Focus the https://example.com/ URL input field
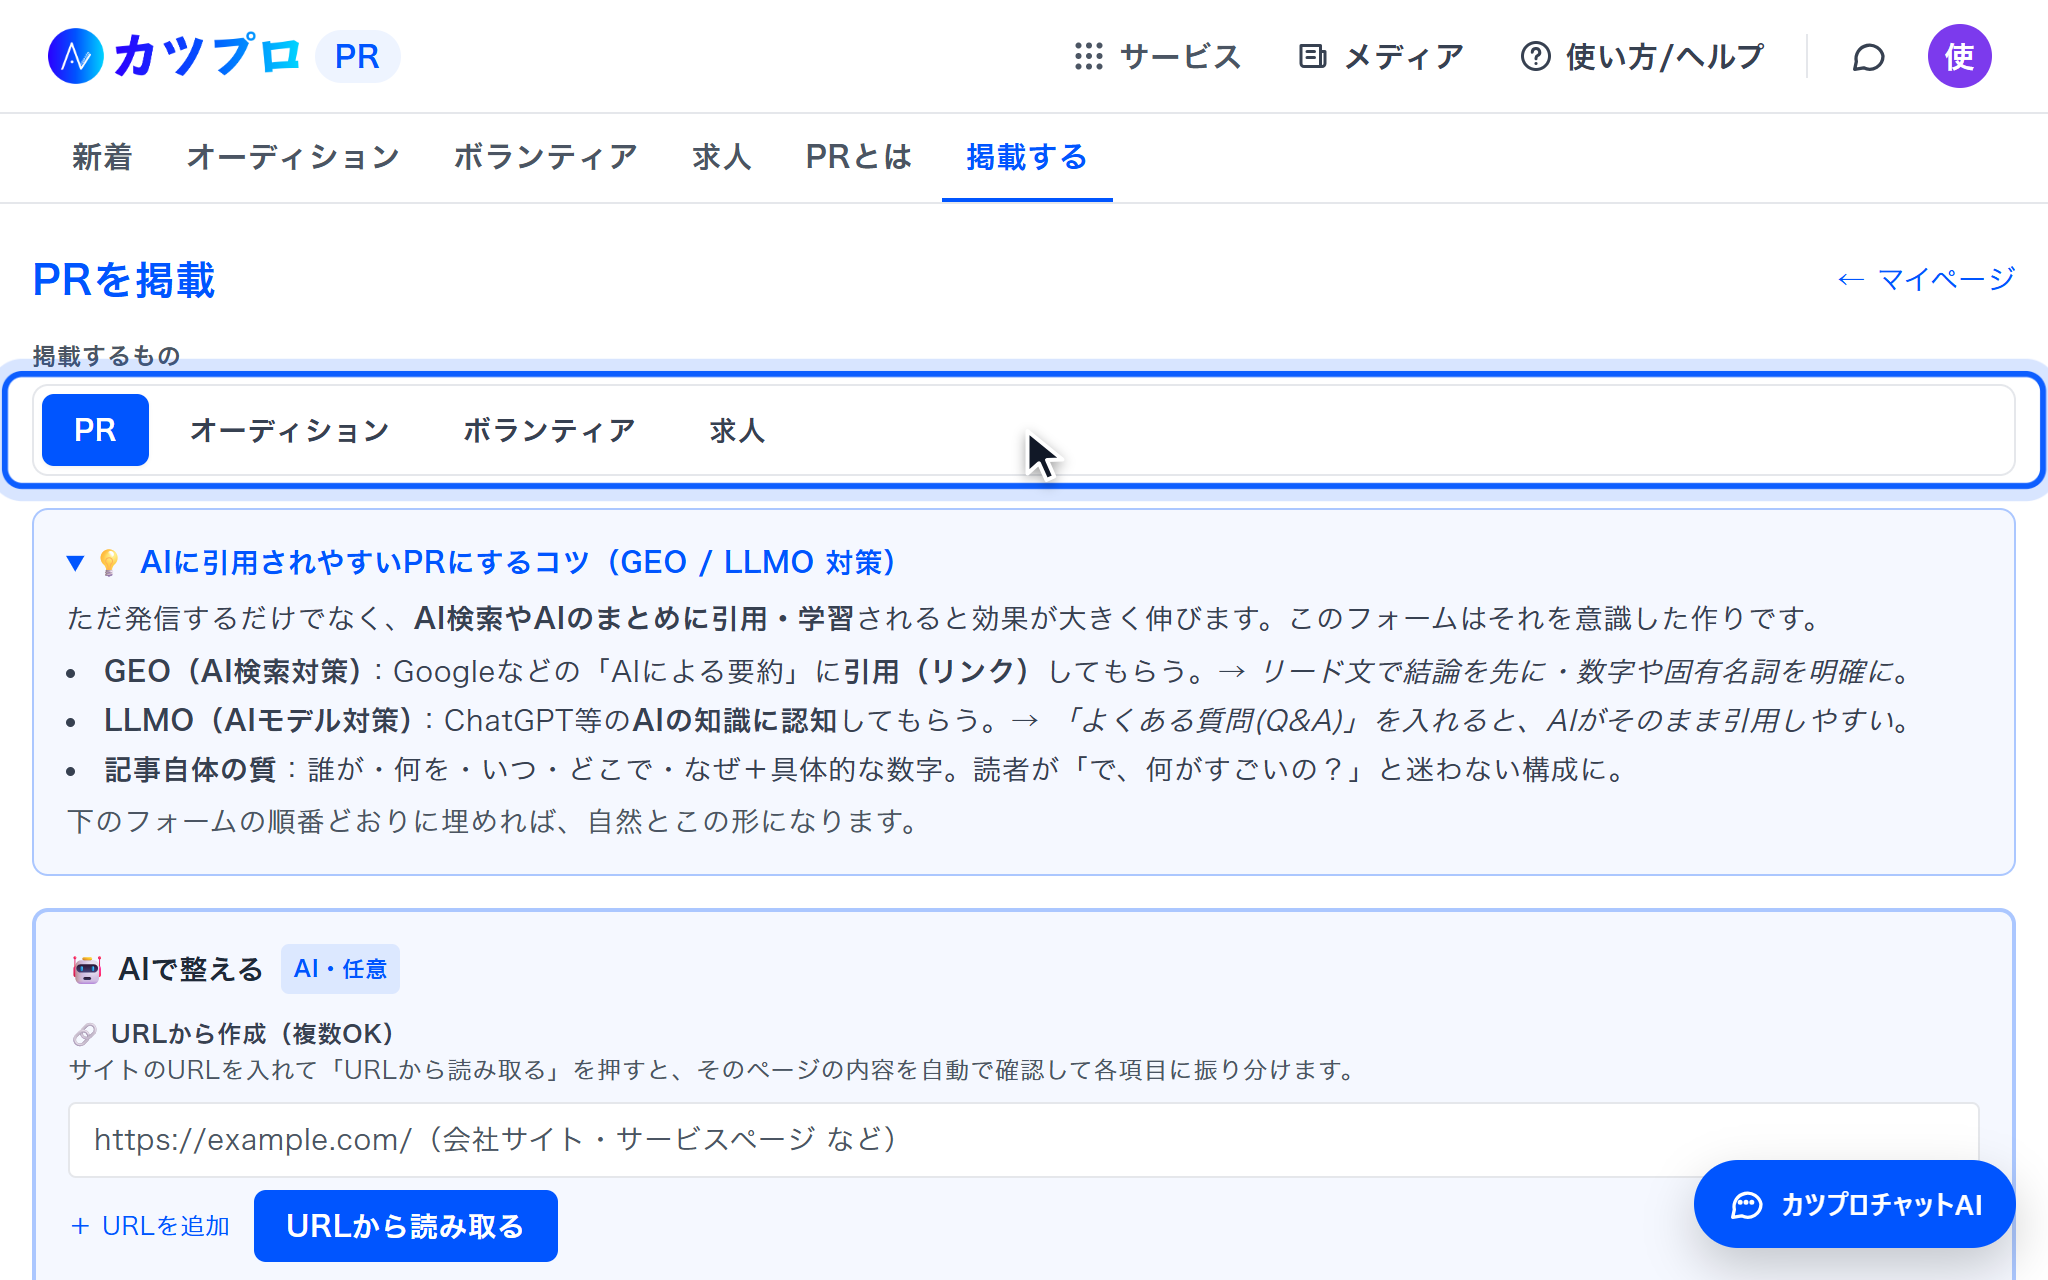 pyautogui.click(x=1024, y=1140)
